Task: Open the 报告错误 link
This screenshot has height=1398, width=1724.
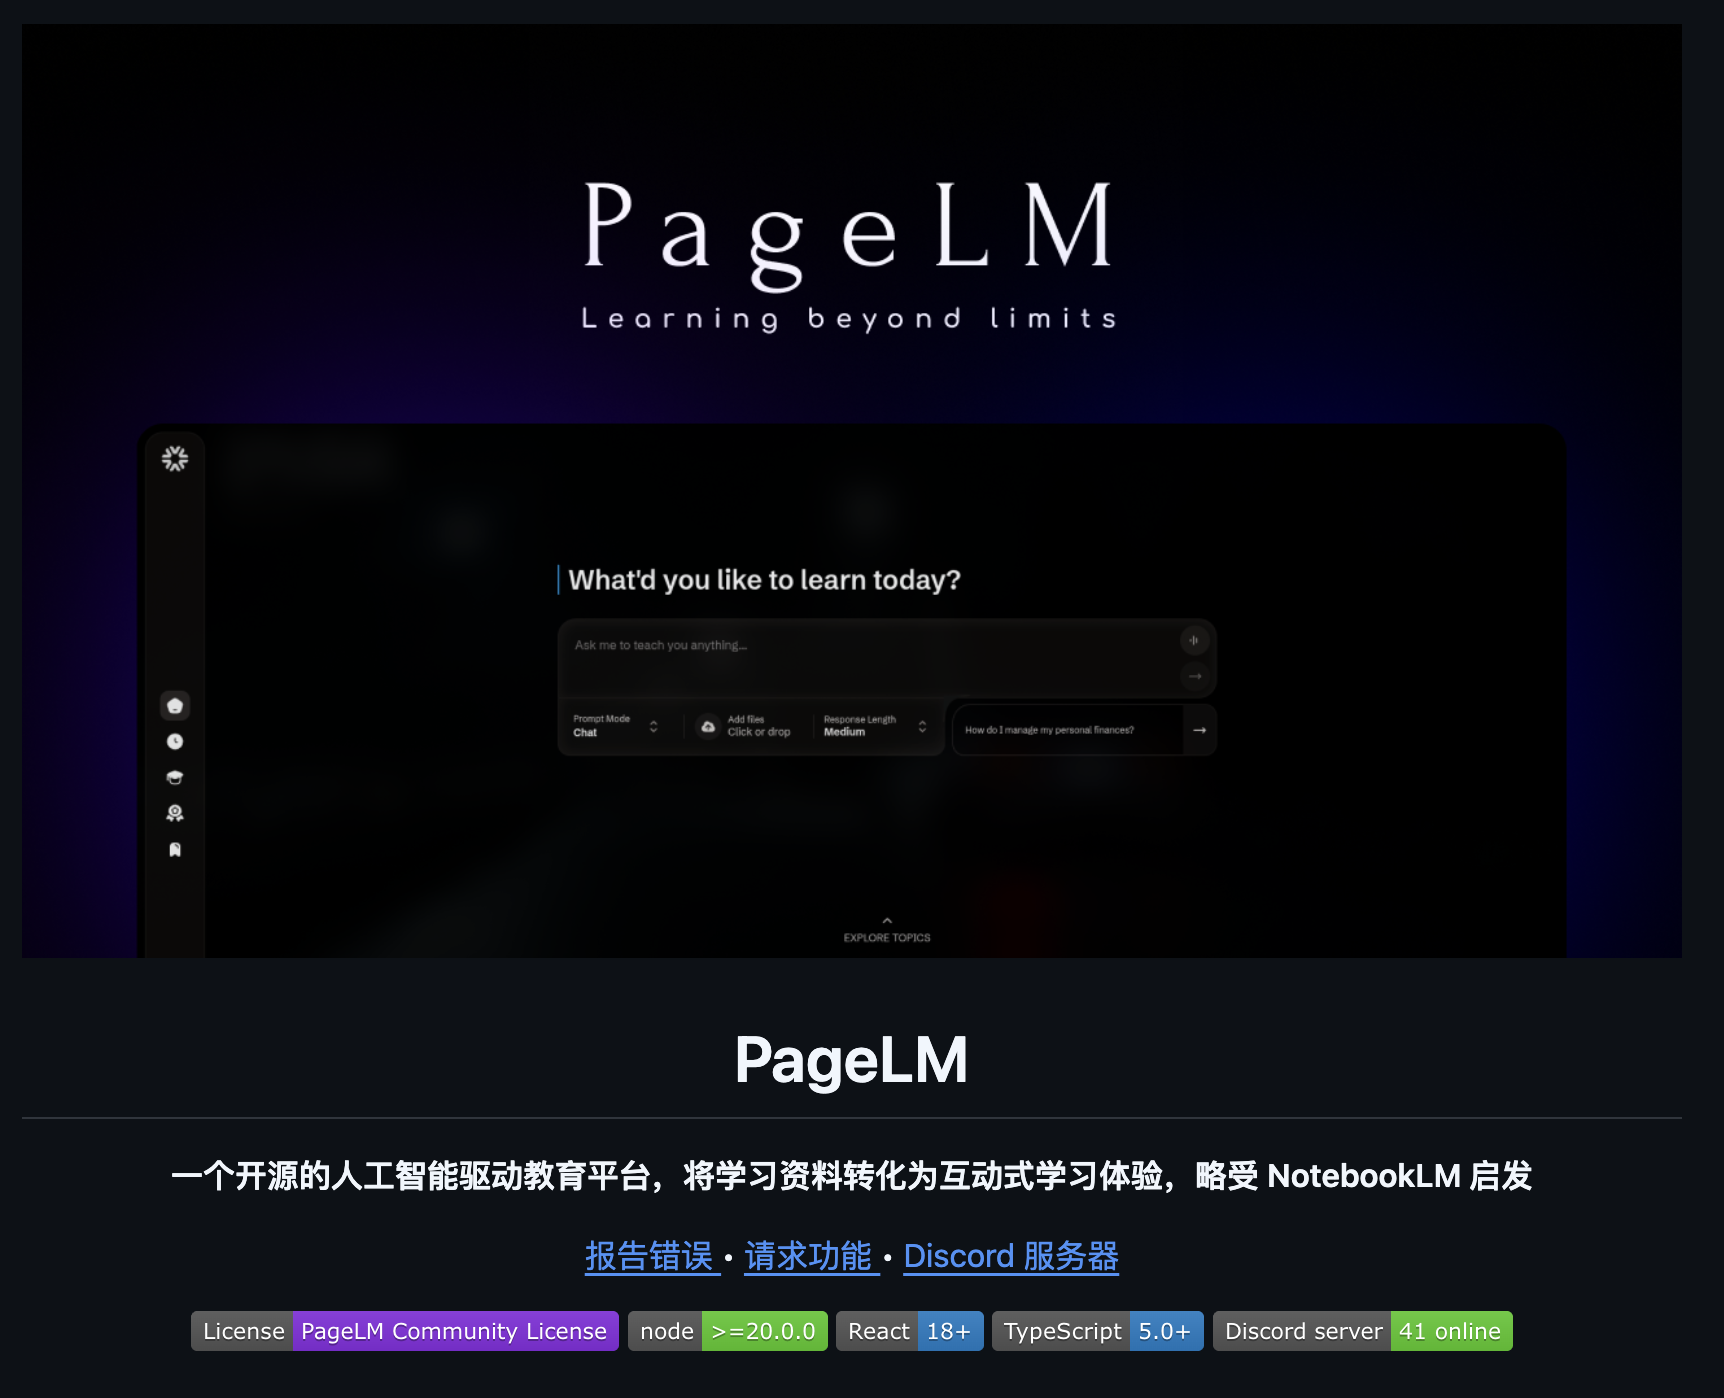Action: [x=650, y=1256]
